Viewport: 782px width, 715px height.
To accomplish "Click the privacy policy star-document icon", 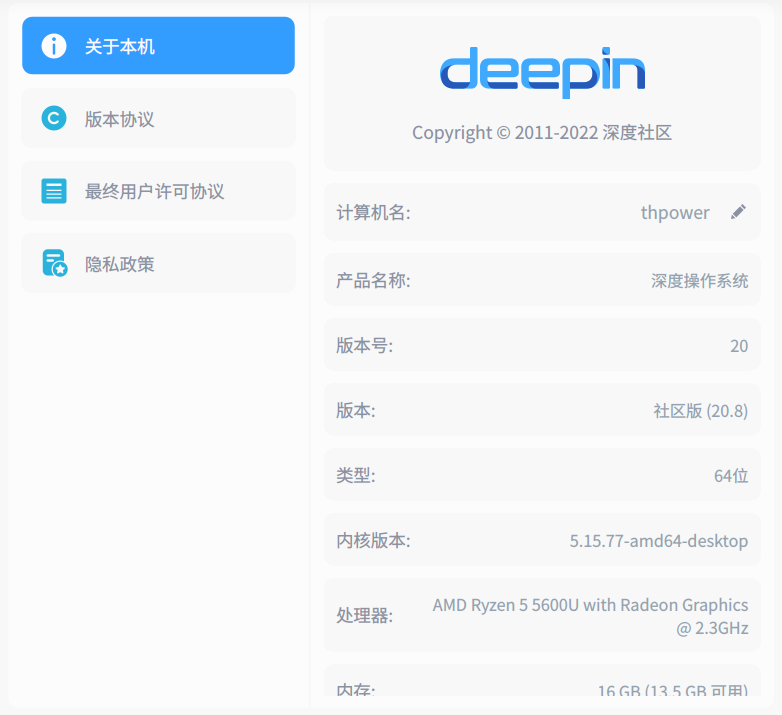I will point(55,263).
